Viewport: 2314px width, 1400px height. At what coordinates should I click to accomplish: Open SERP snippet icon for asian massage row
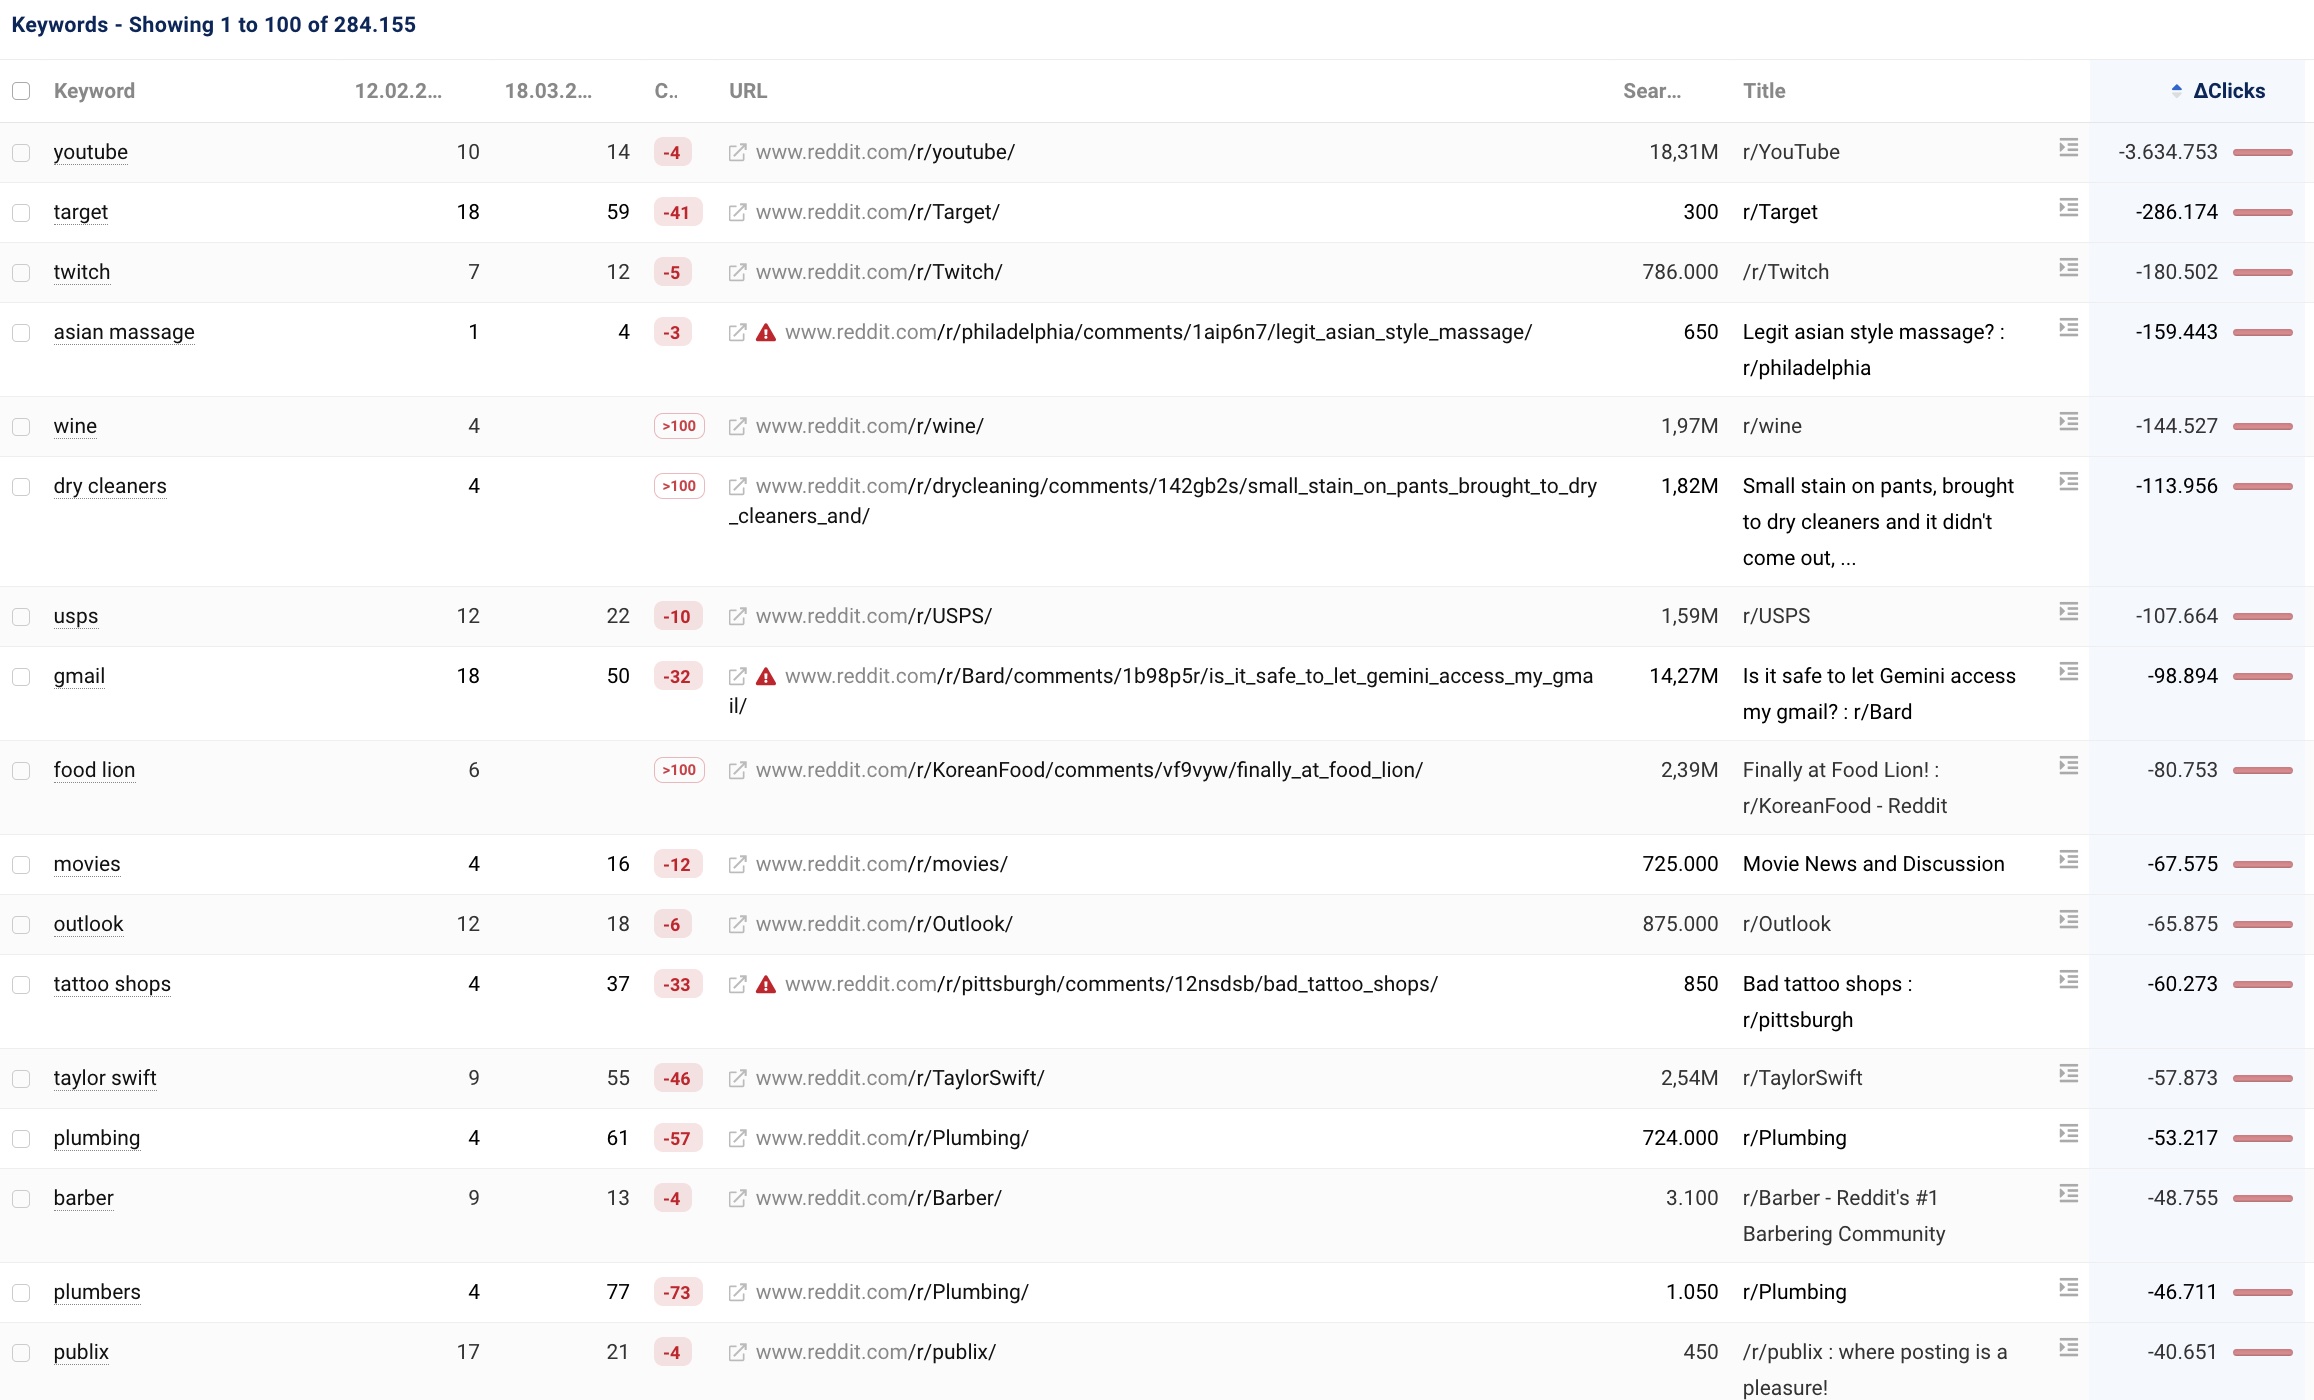[x=2069, y=328]
